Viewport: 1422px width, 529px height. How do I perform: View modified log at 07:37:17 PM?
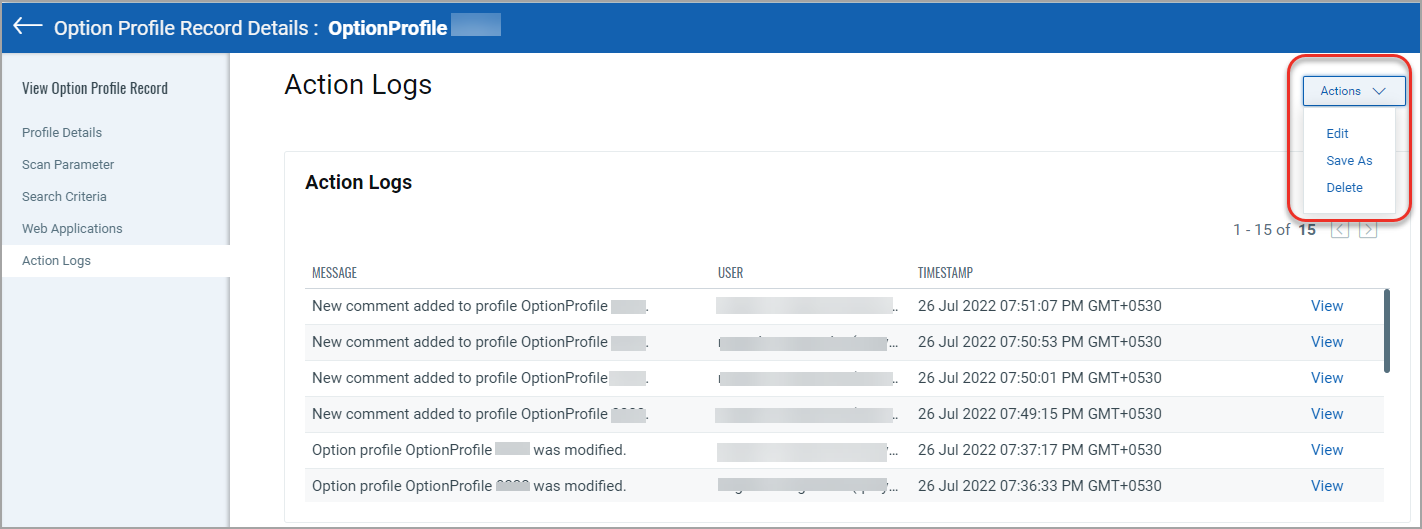[x=1326, y=450]
